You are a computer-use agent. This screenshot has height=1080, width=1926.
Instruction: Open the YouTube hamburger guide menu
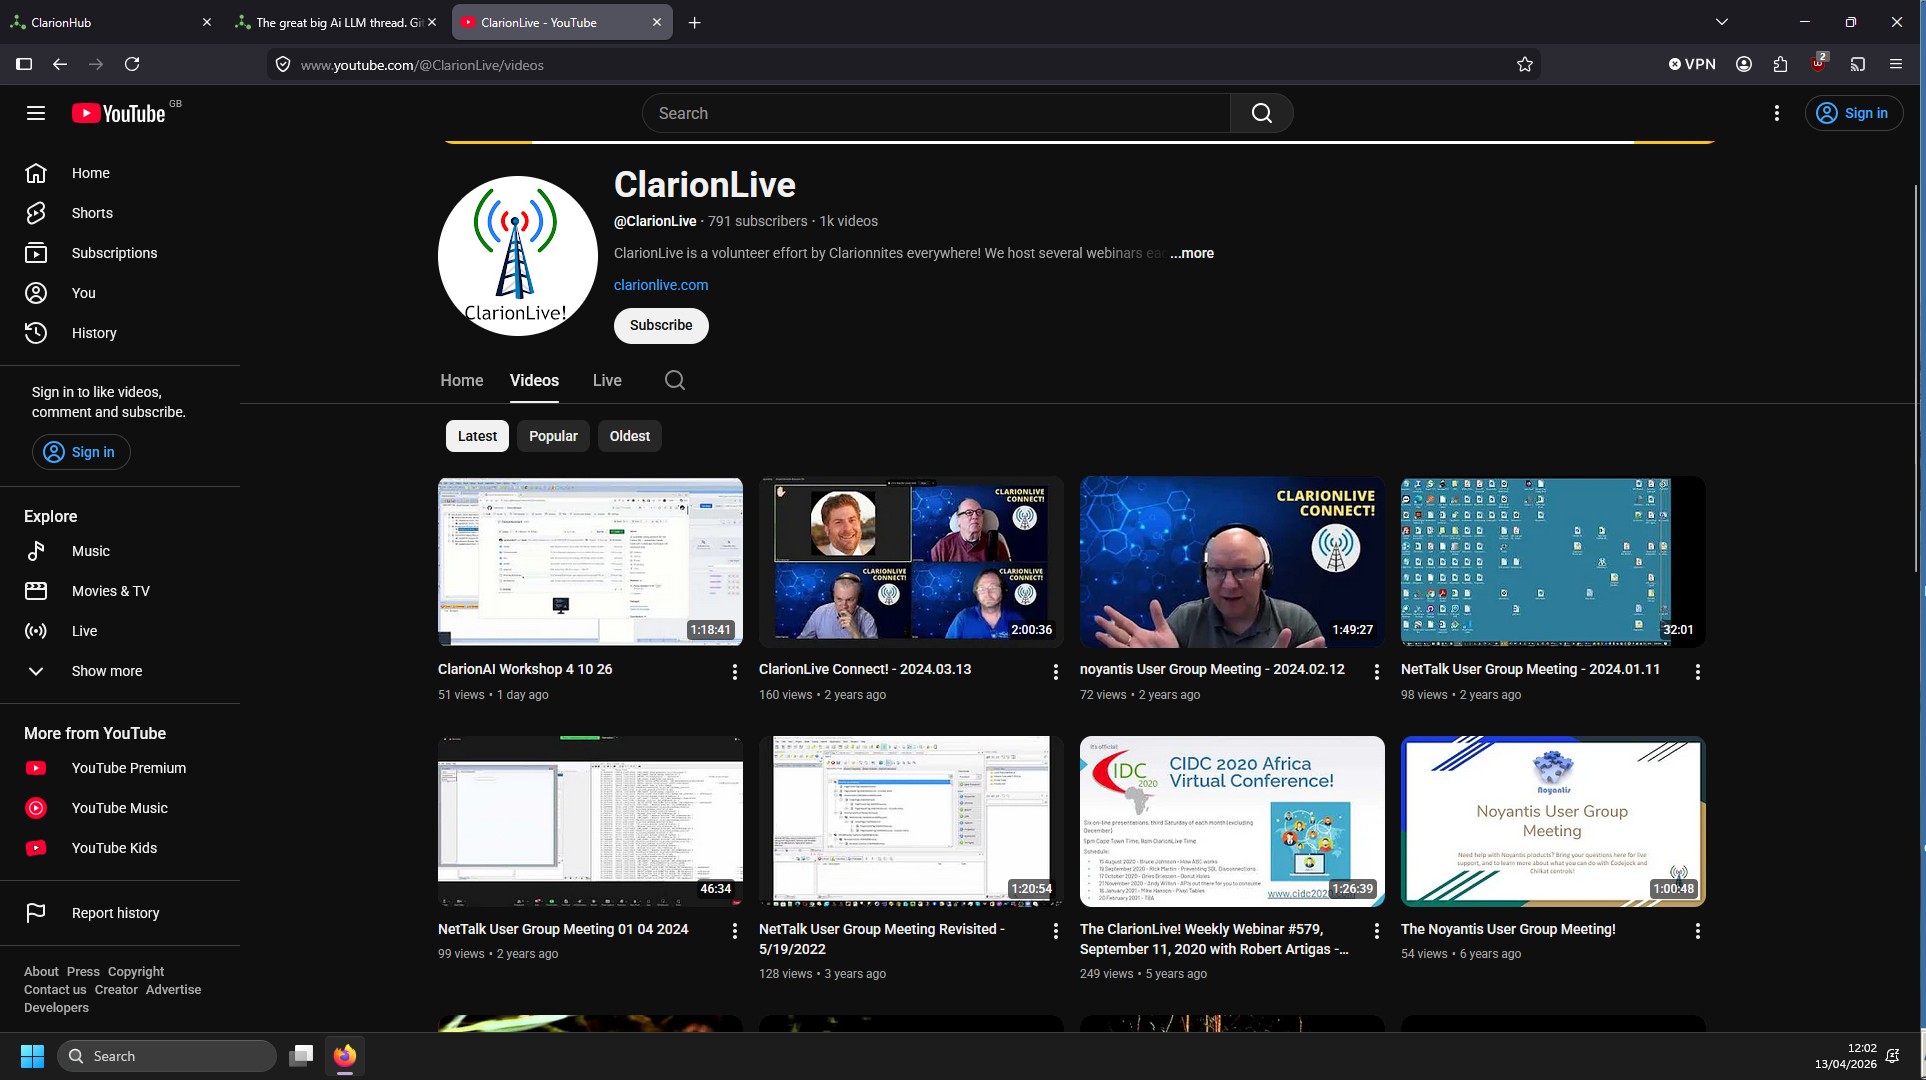(36, 113)
